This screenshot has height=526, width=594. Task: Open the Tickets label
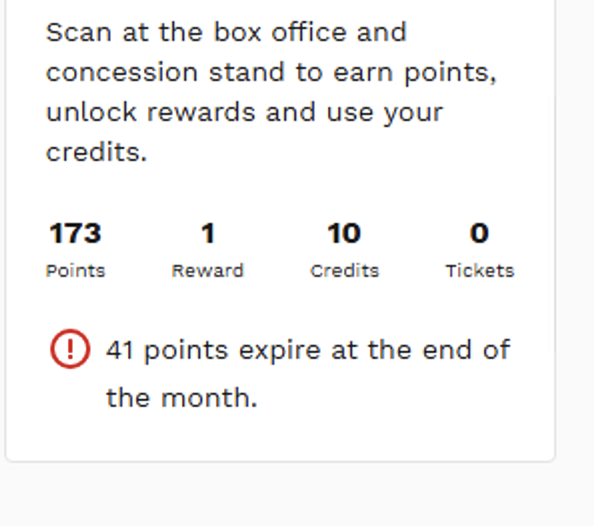pos(480,271)
